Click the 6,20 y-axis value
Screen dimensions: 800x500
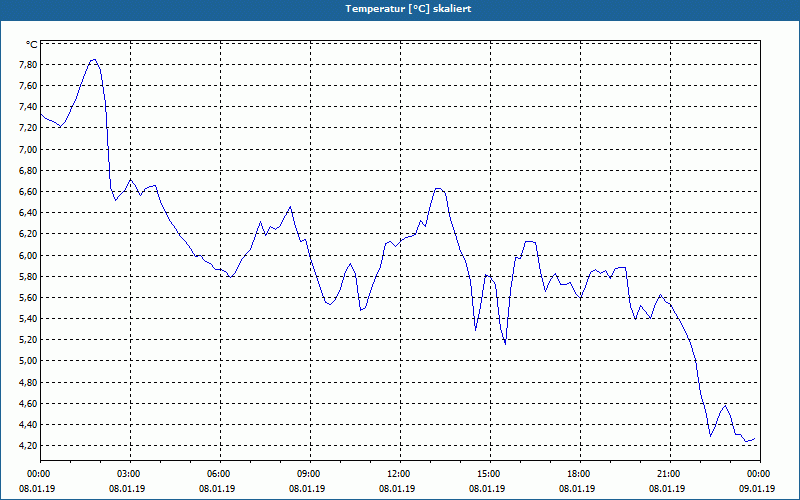[x=28, y=234]
